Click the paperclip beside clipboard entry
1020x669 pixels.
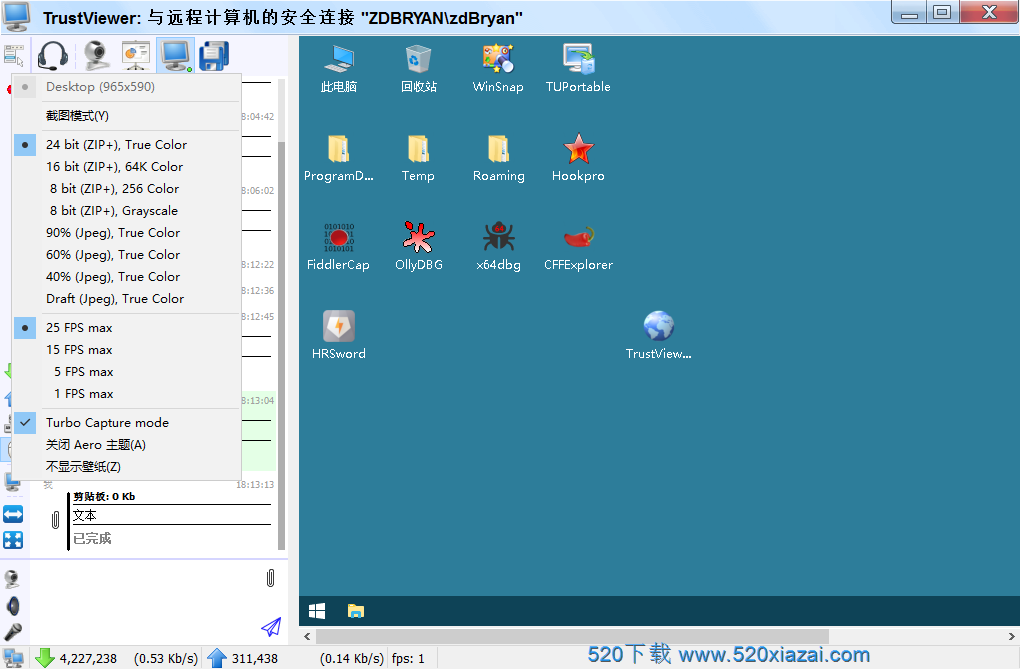point(55,519)
